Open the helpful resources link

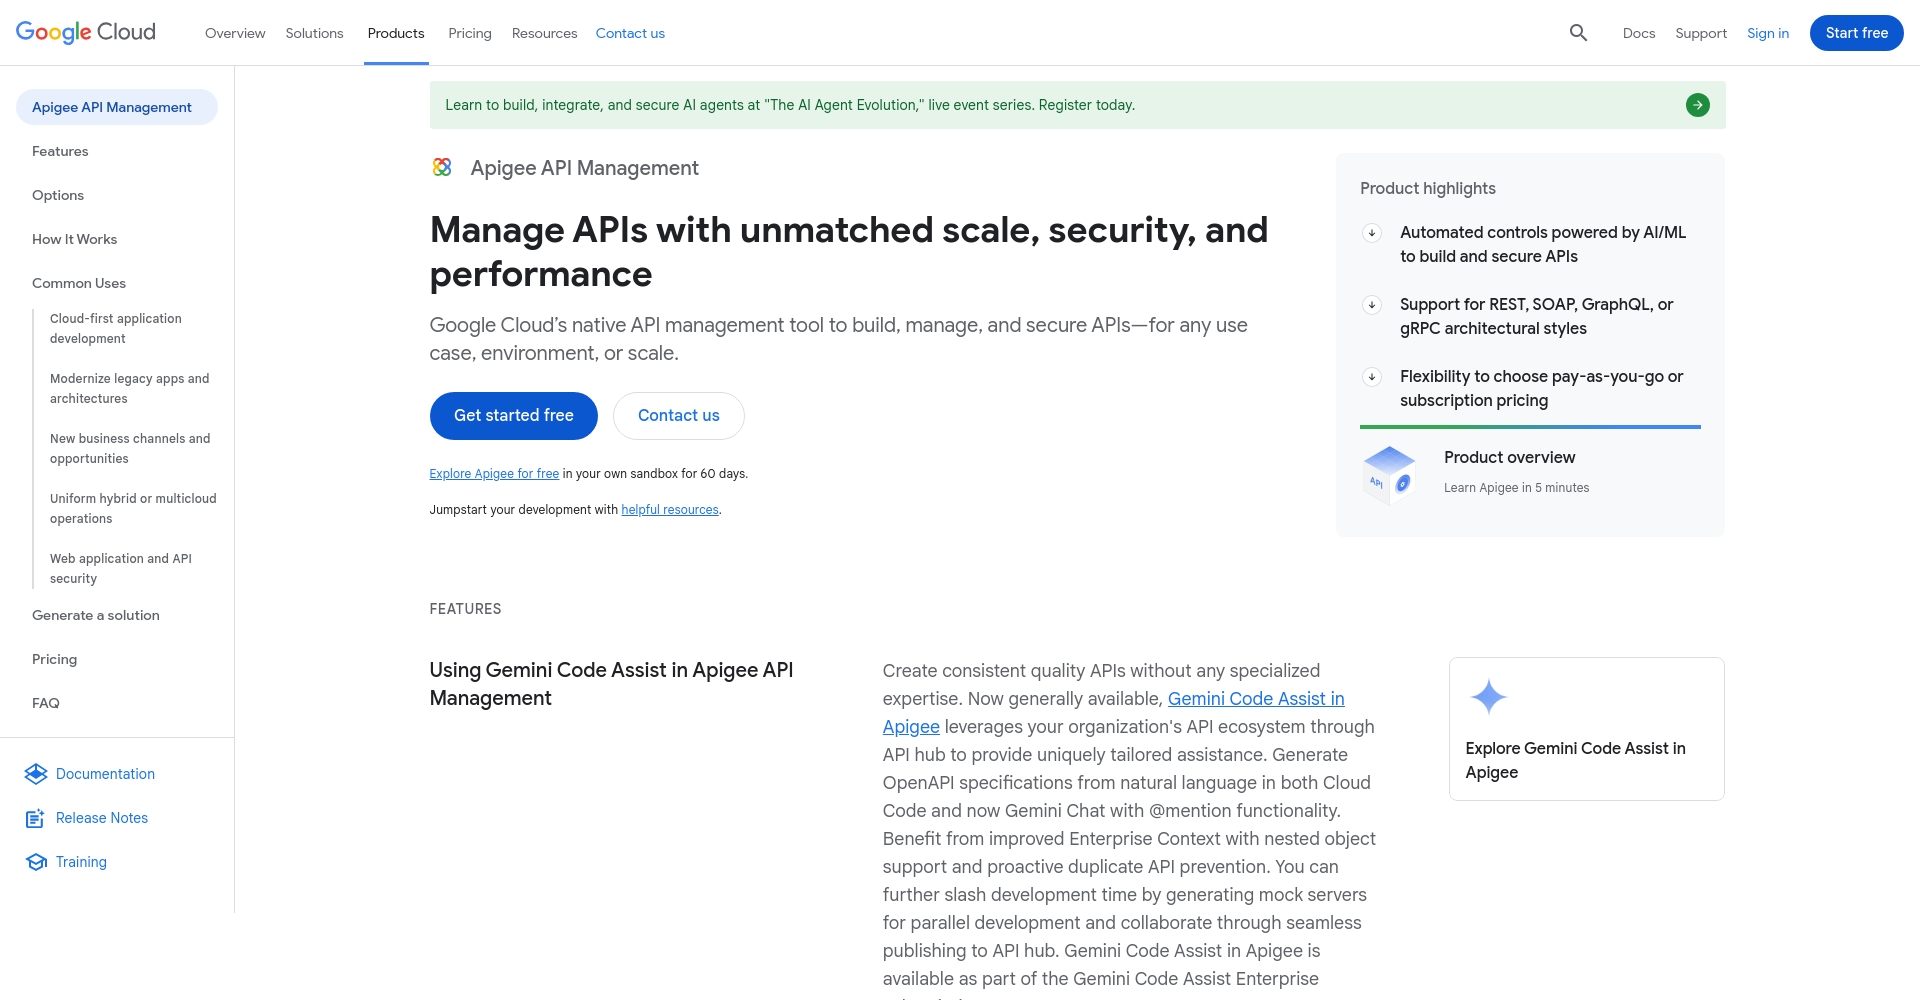670,510
